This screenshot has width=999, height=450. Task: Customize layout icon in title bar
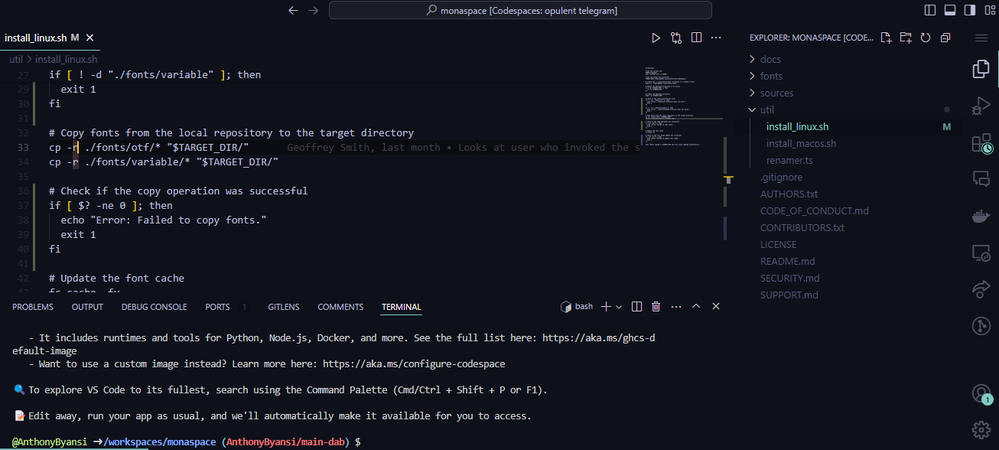[989, 10]
